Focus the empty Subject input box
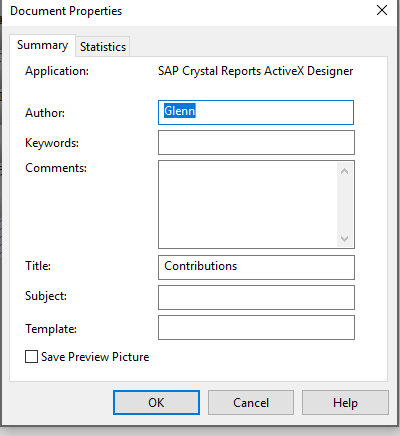Viewport: 400px width, 436px height. click(256, 297)
